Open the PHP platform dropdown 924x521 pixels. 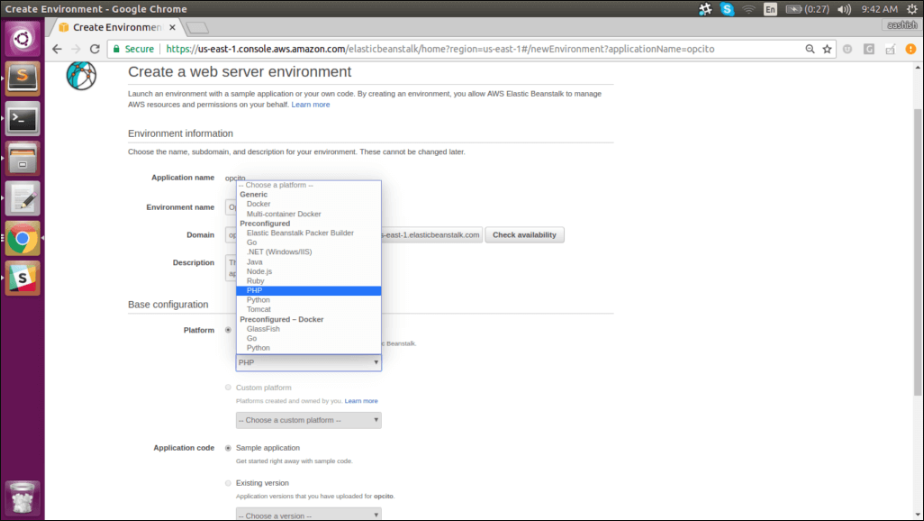click(x=308, y=362)
